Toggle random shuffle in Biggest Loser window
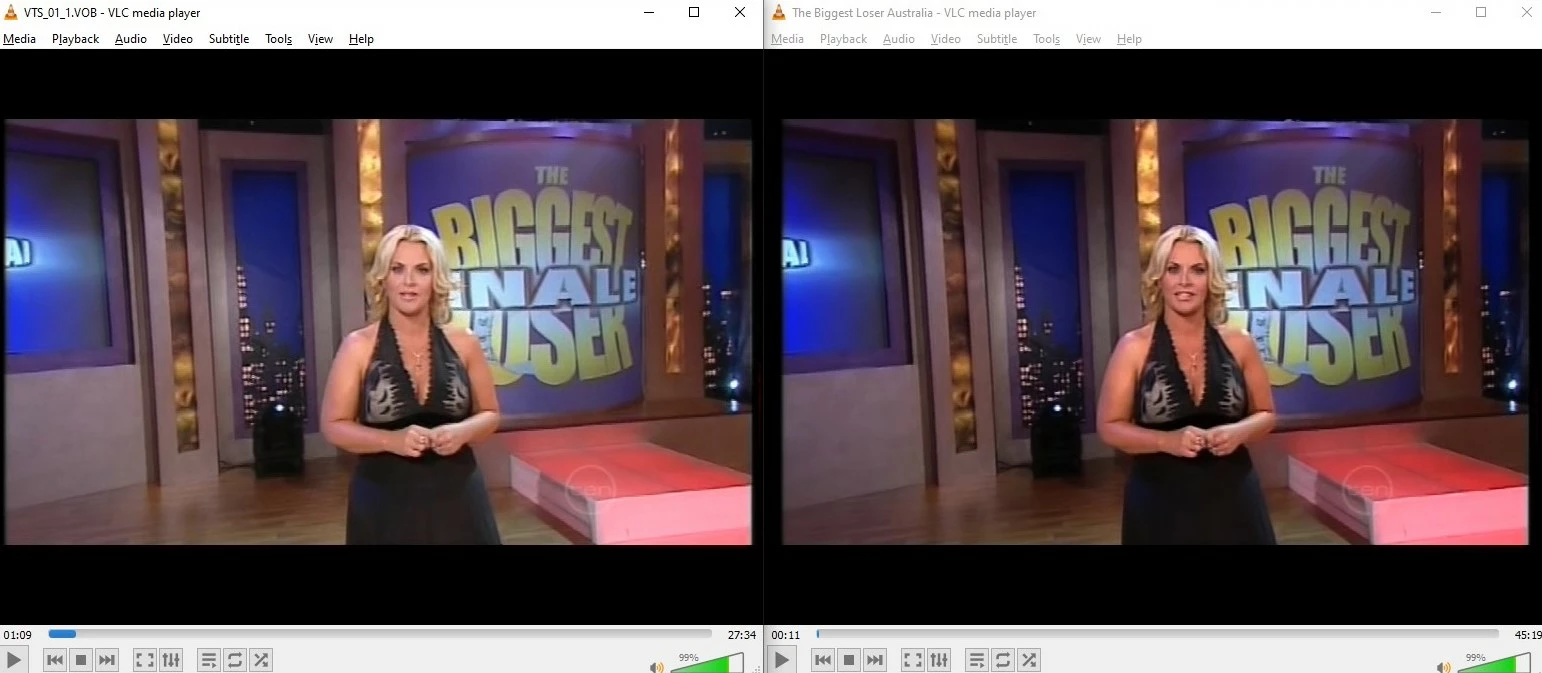Image resolution: width=1542 pixels, height=673 pixels. tap(1029, 660)
